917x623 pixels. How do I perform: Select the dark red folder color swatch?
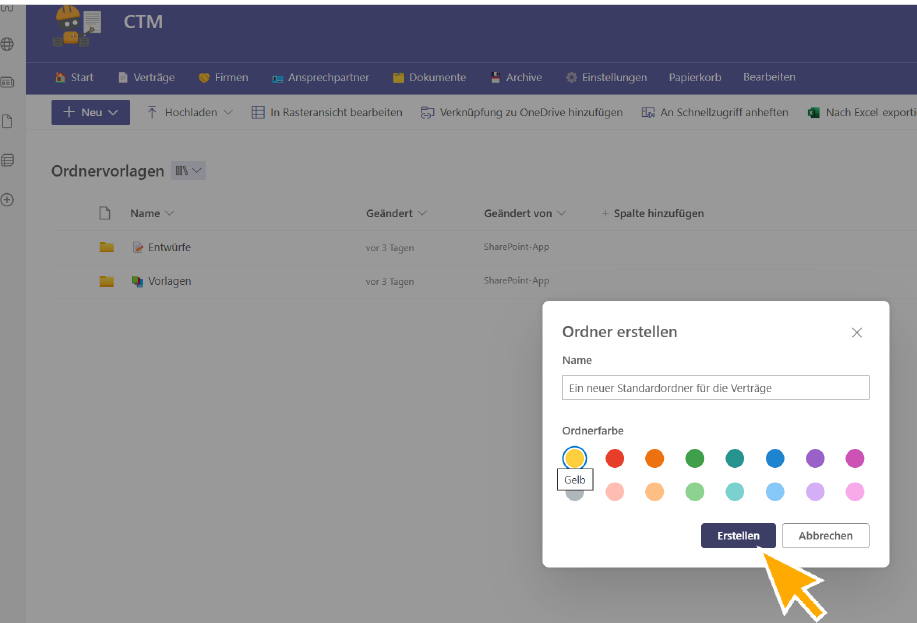point(615,458)
